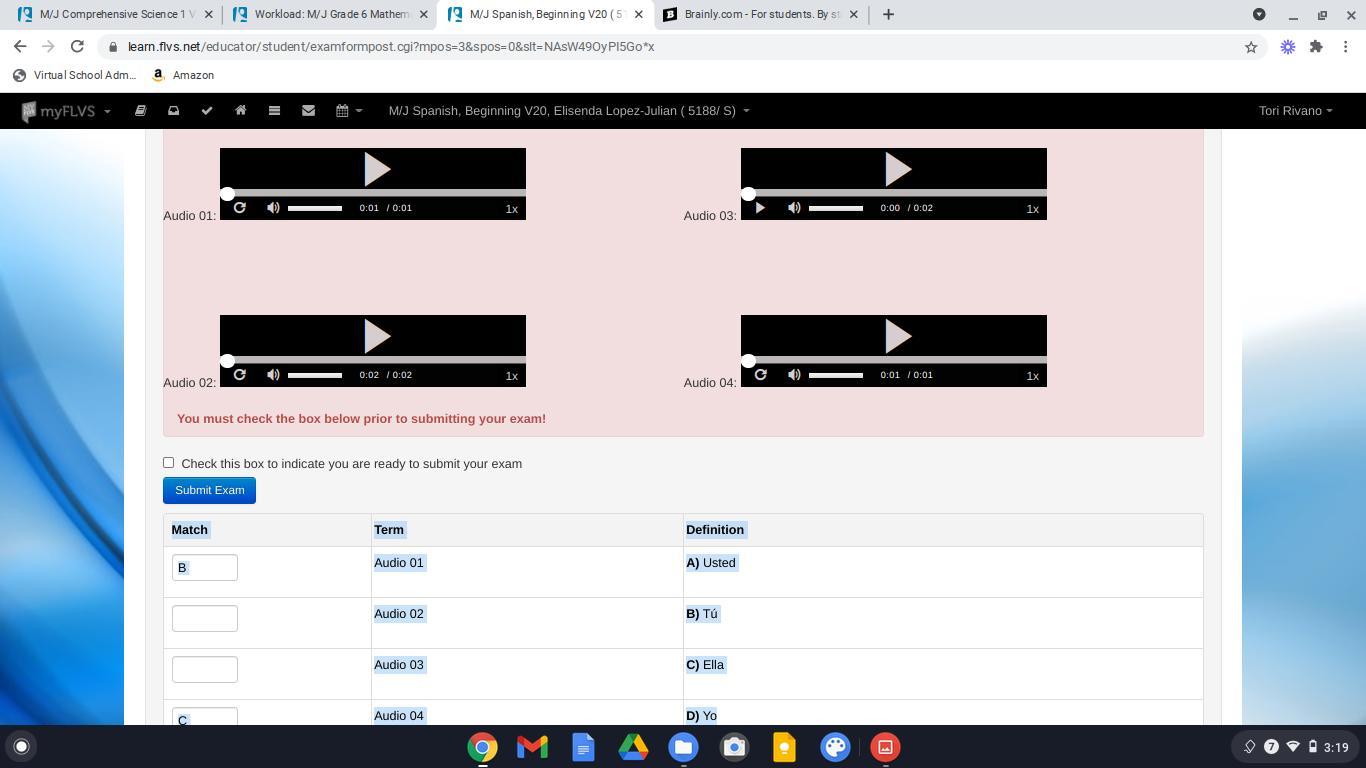Click the Match input for Audio 02

(205, 618)
